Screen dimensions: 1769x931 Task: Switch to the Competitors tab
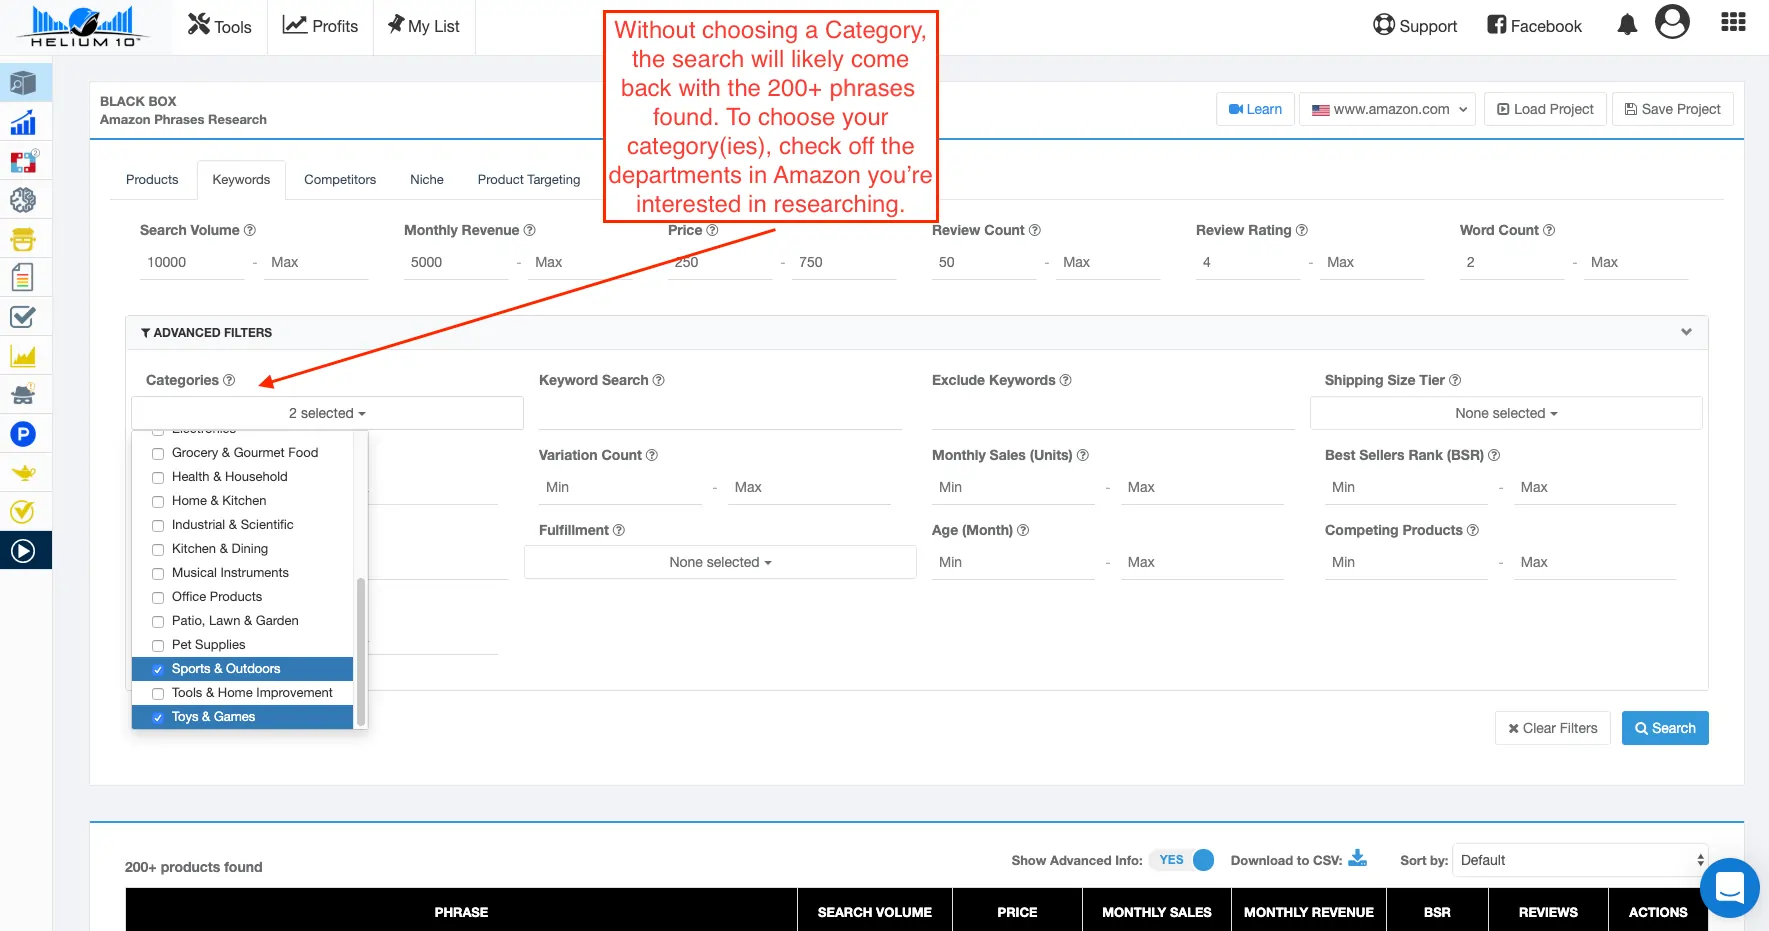tap(340, 180)
